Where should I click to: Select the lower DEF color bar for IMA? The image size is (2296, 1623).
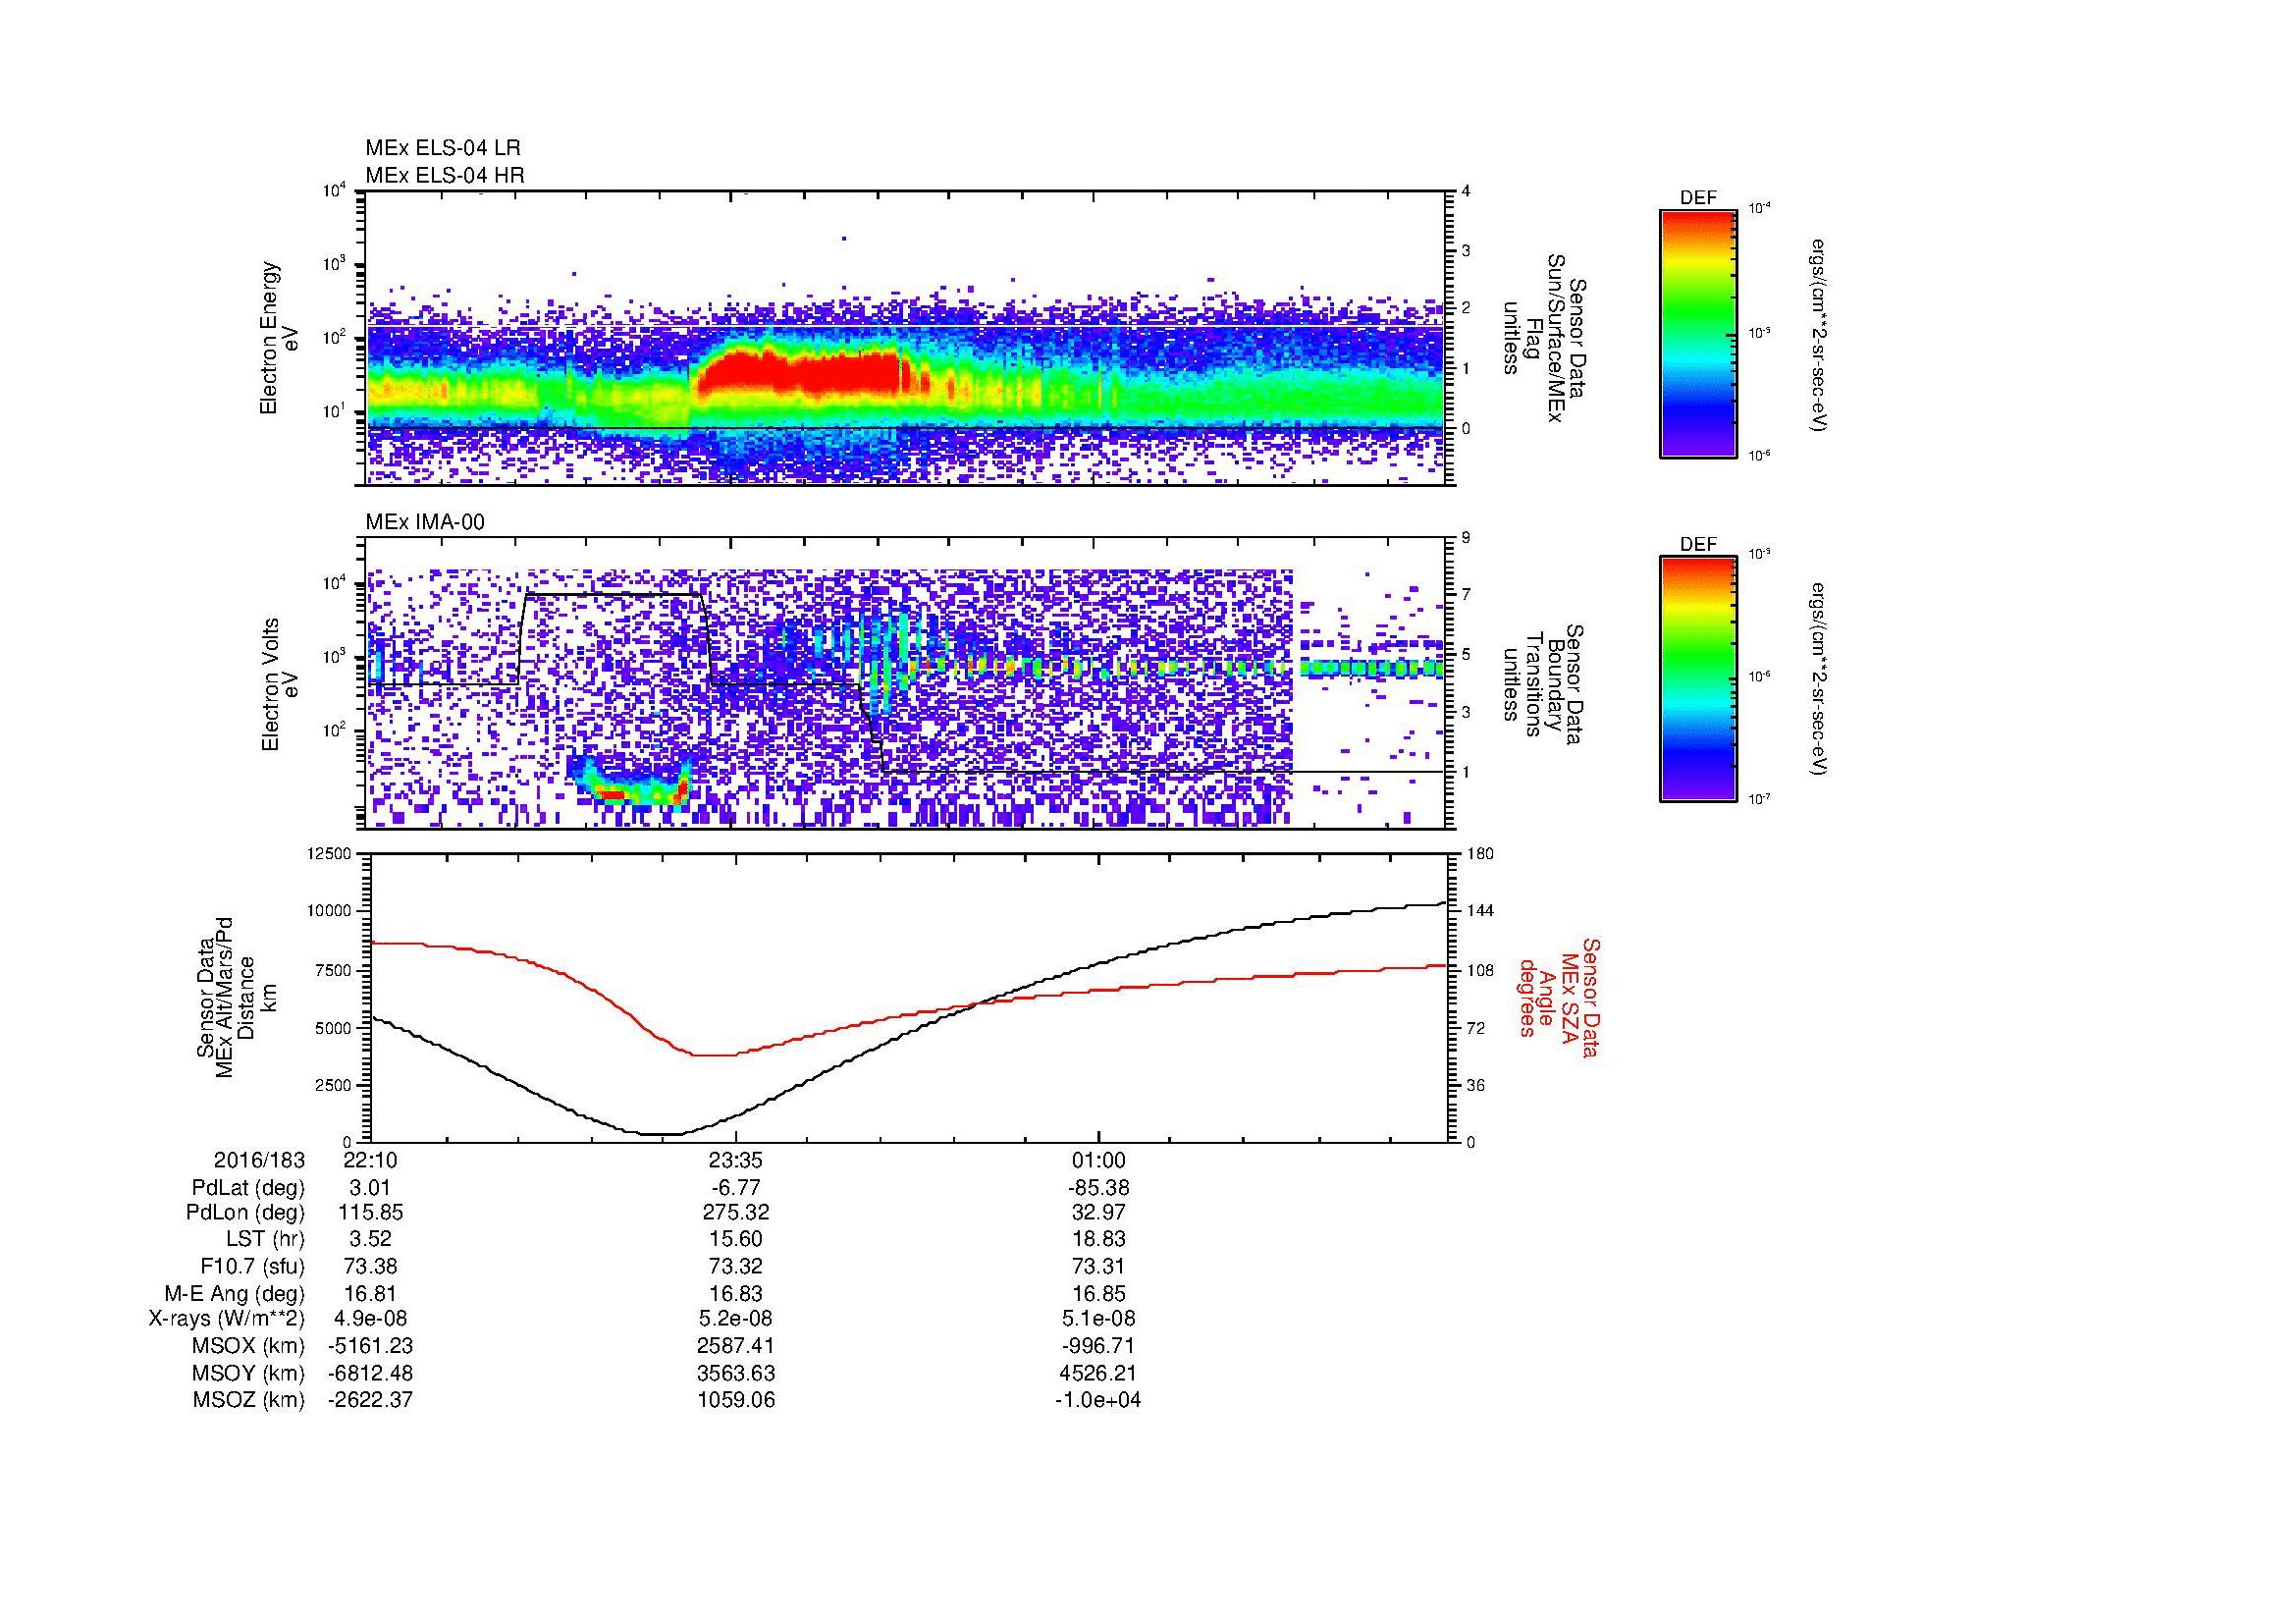coord(1697,679)
